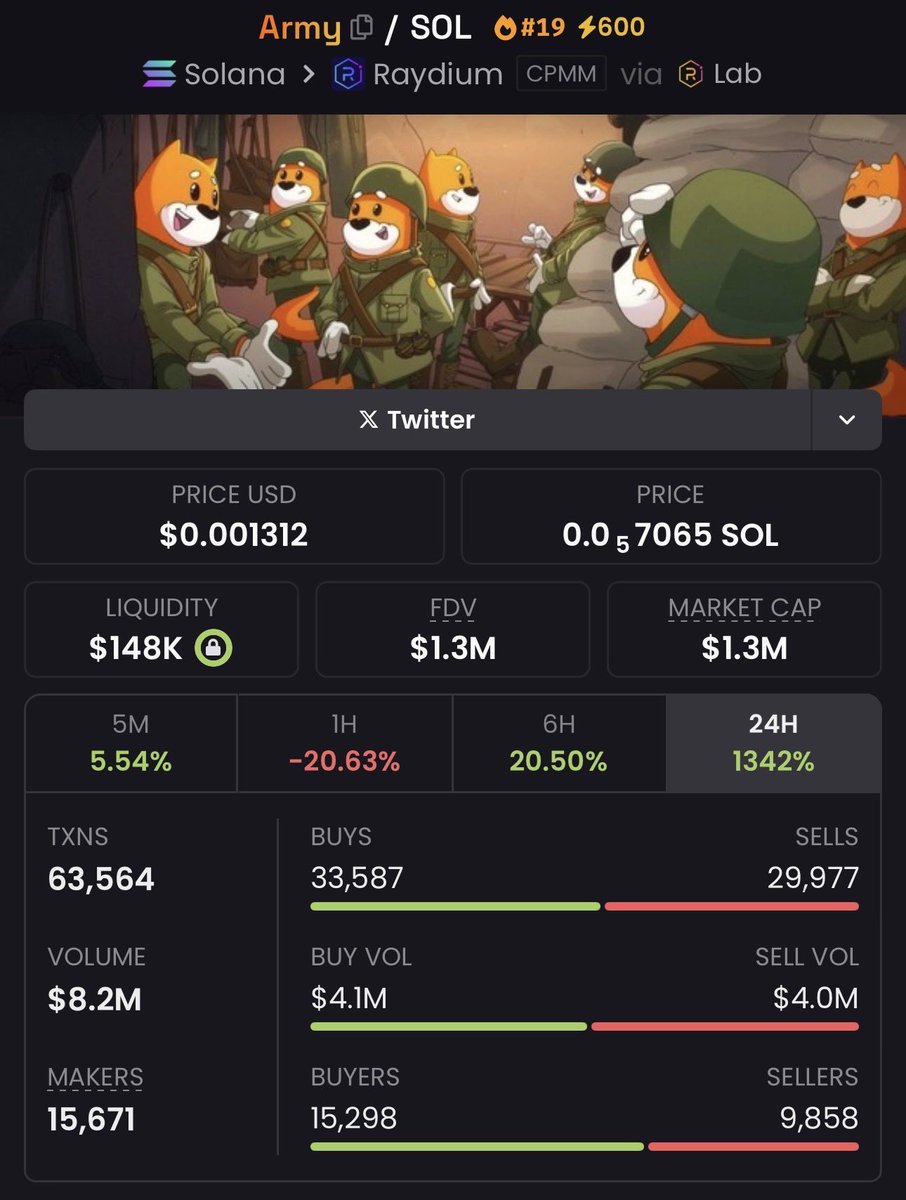Click the Solana chain logo
The image size is (906, 1200).
[158, 74]
